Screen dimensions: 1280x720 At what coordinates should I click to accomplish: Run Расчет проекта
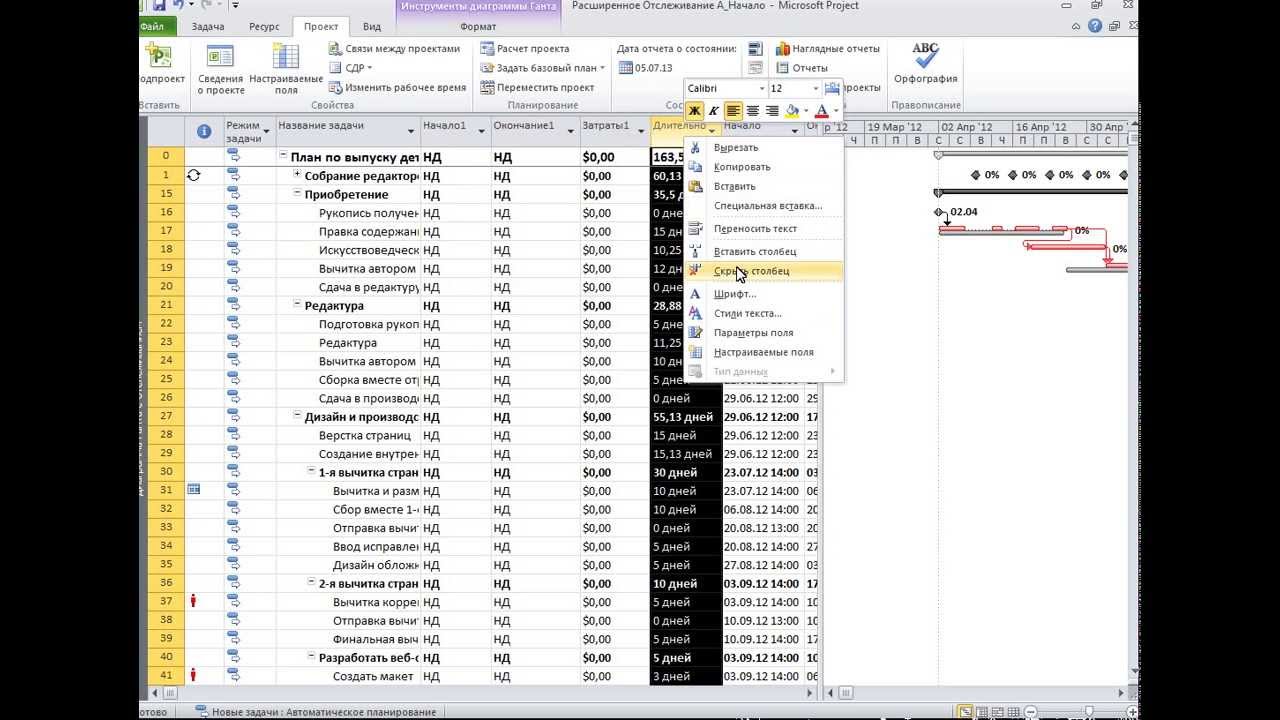point(524,48)
